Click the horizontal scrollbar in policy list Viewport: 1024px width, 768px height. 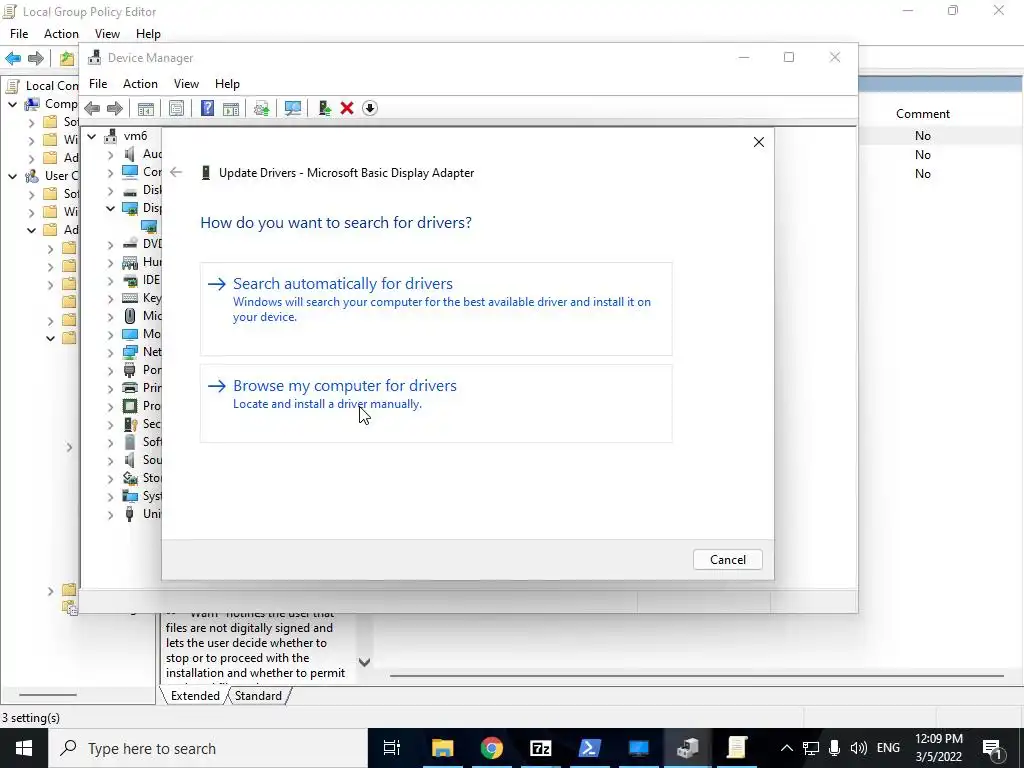pyautogui.click(x=696, y=675)
